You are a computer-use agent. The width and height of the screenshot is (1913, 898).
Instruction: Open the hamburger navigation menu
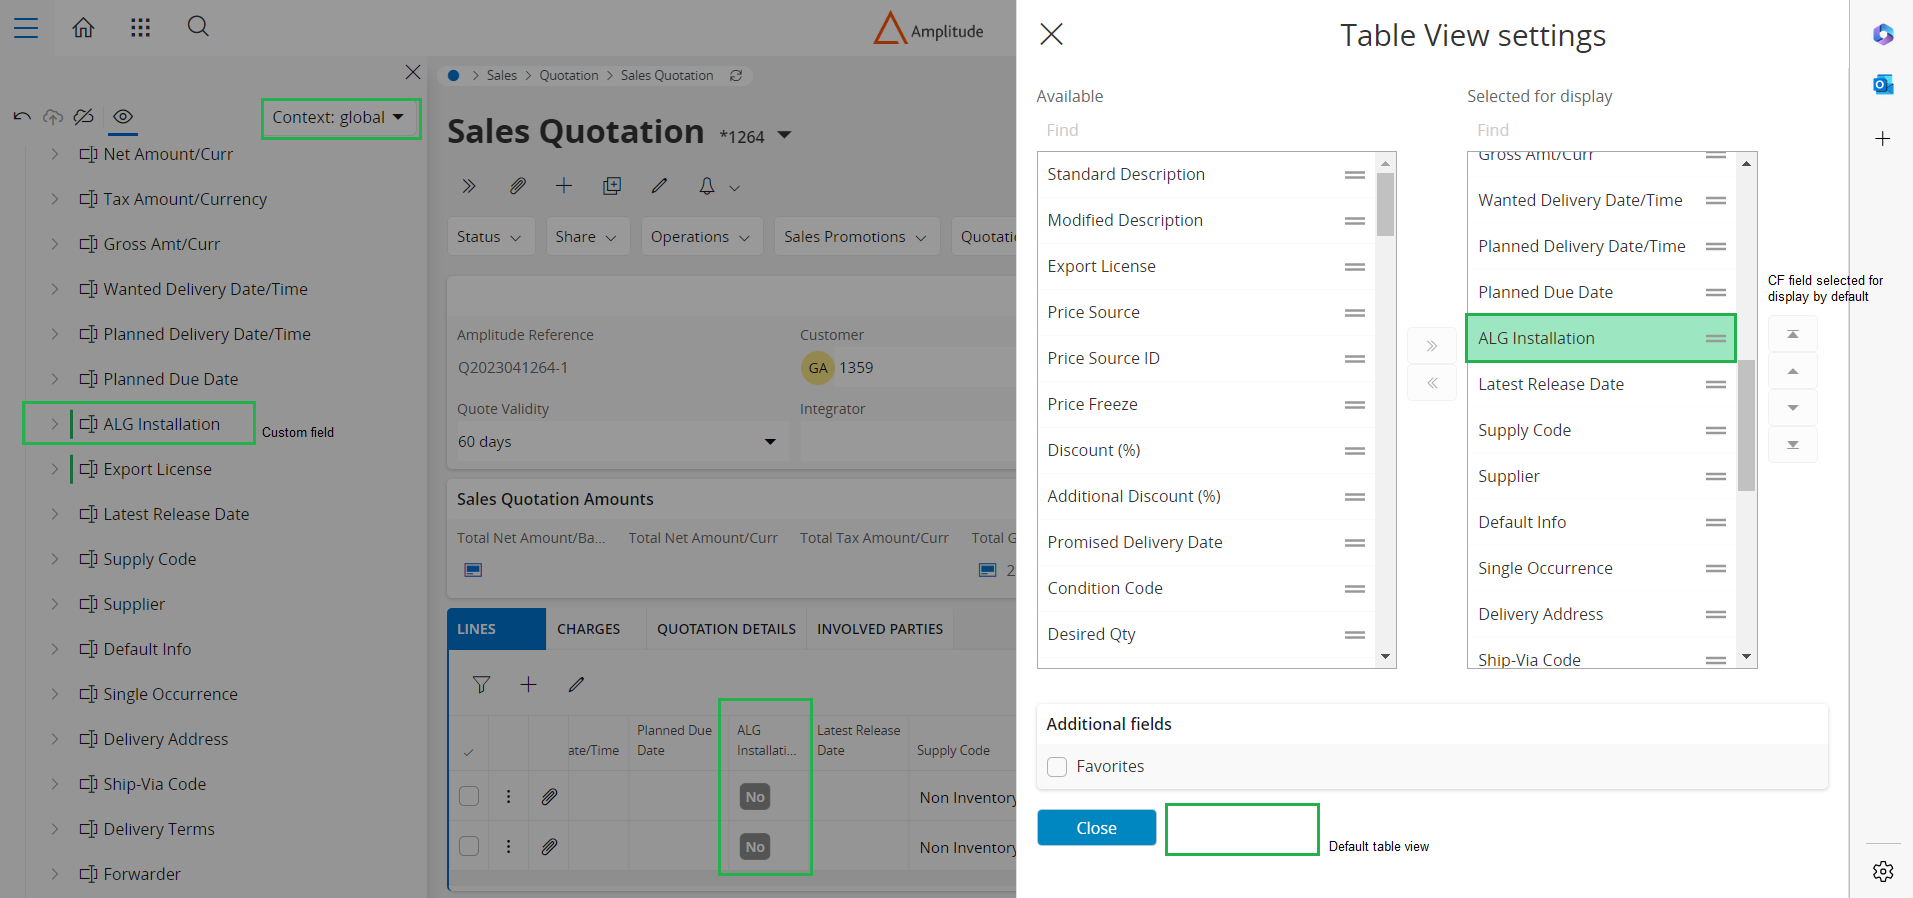tap(26, 28)
